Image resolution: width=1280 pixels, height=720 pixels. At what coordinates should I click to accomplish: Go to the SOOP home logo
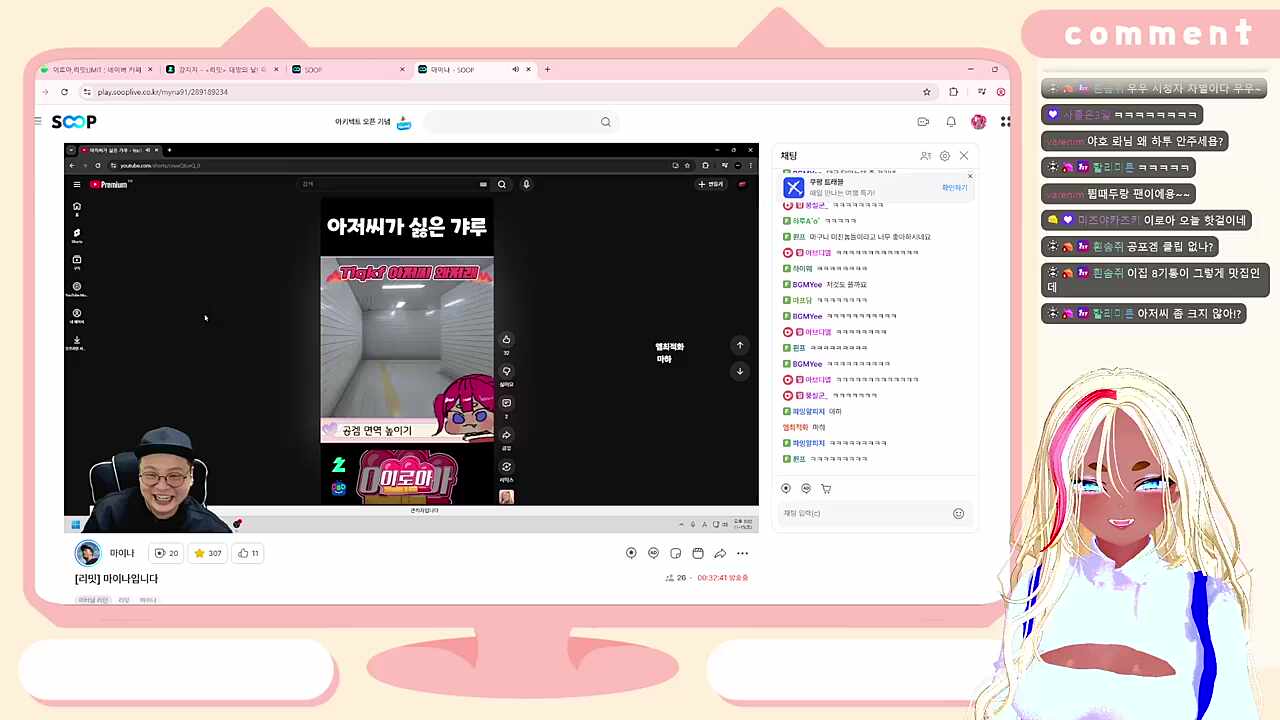(74, 122)
